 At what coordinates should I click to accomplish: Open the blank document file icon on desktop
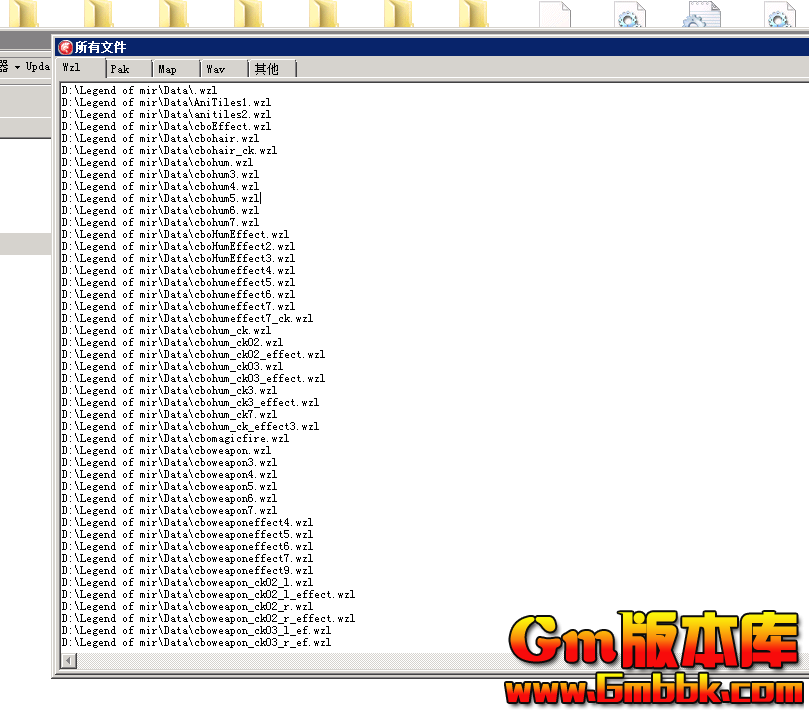point(553,13)
